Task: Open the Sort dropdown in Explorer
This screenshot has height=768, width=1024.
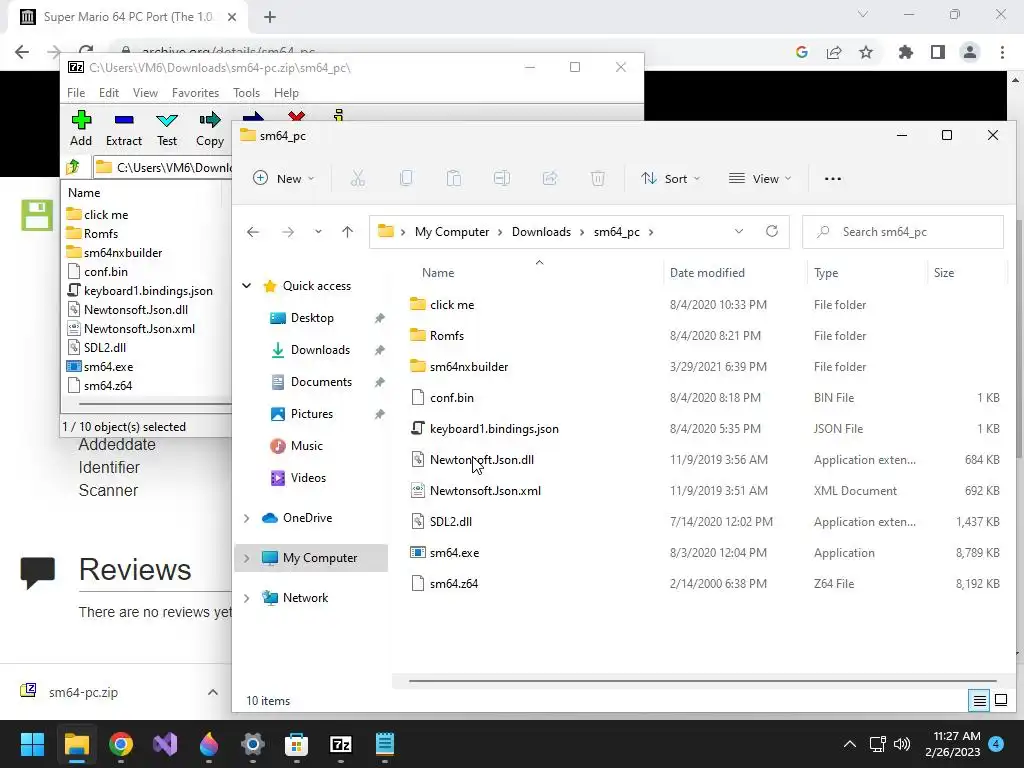Action: (x=670, y=178)
